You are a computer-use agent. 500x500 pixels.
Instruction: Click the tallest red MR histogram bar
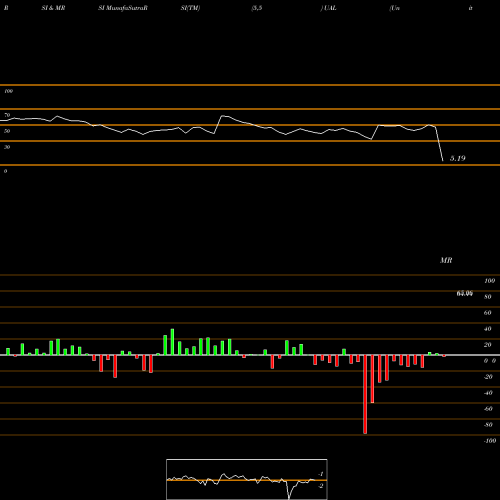click(x=365, y=394)
